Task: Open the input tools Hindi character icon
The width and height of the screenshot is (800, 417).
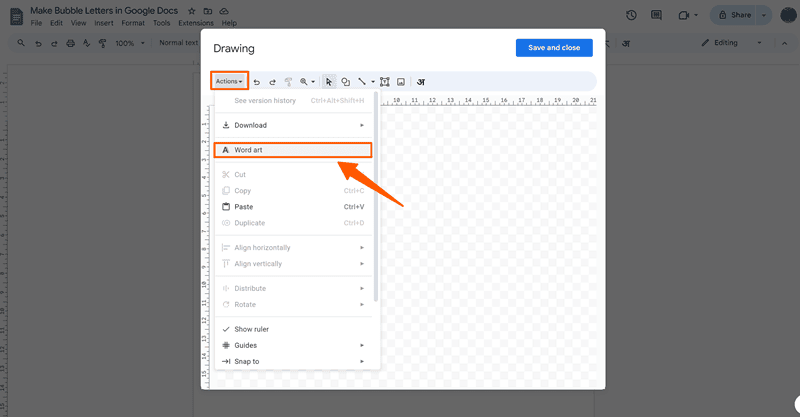Action: [420, 81]
